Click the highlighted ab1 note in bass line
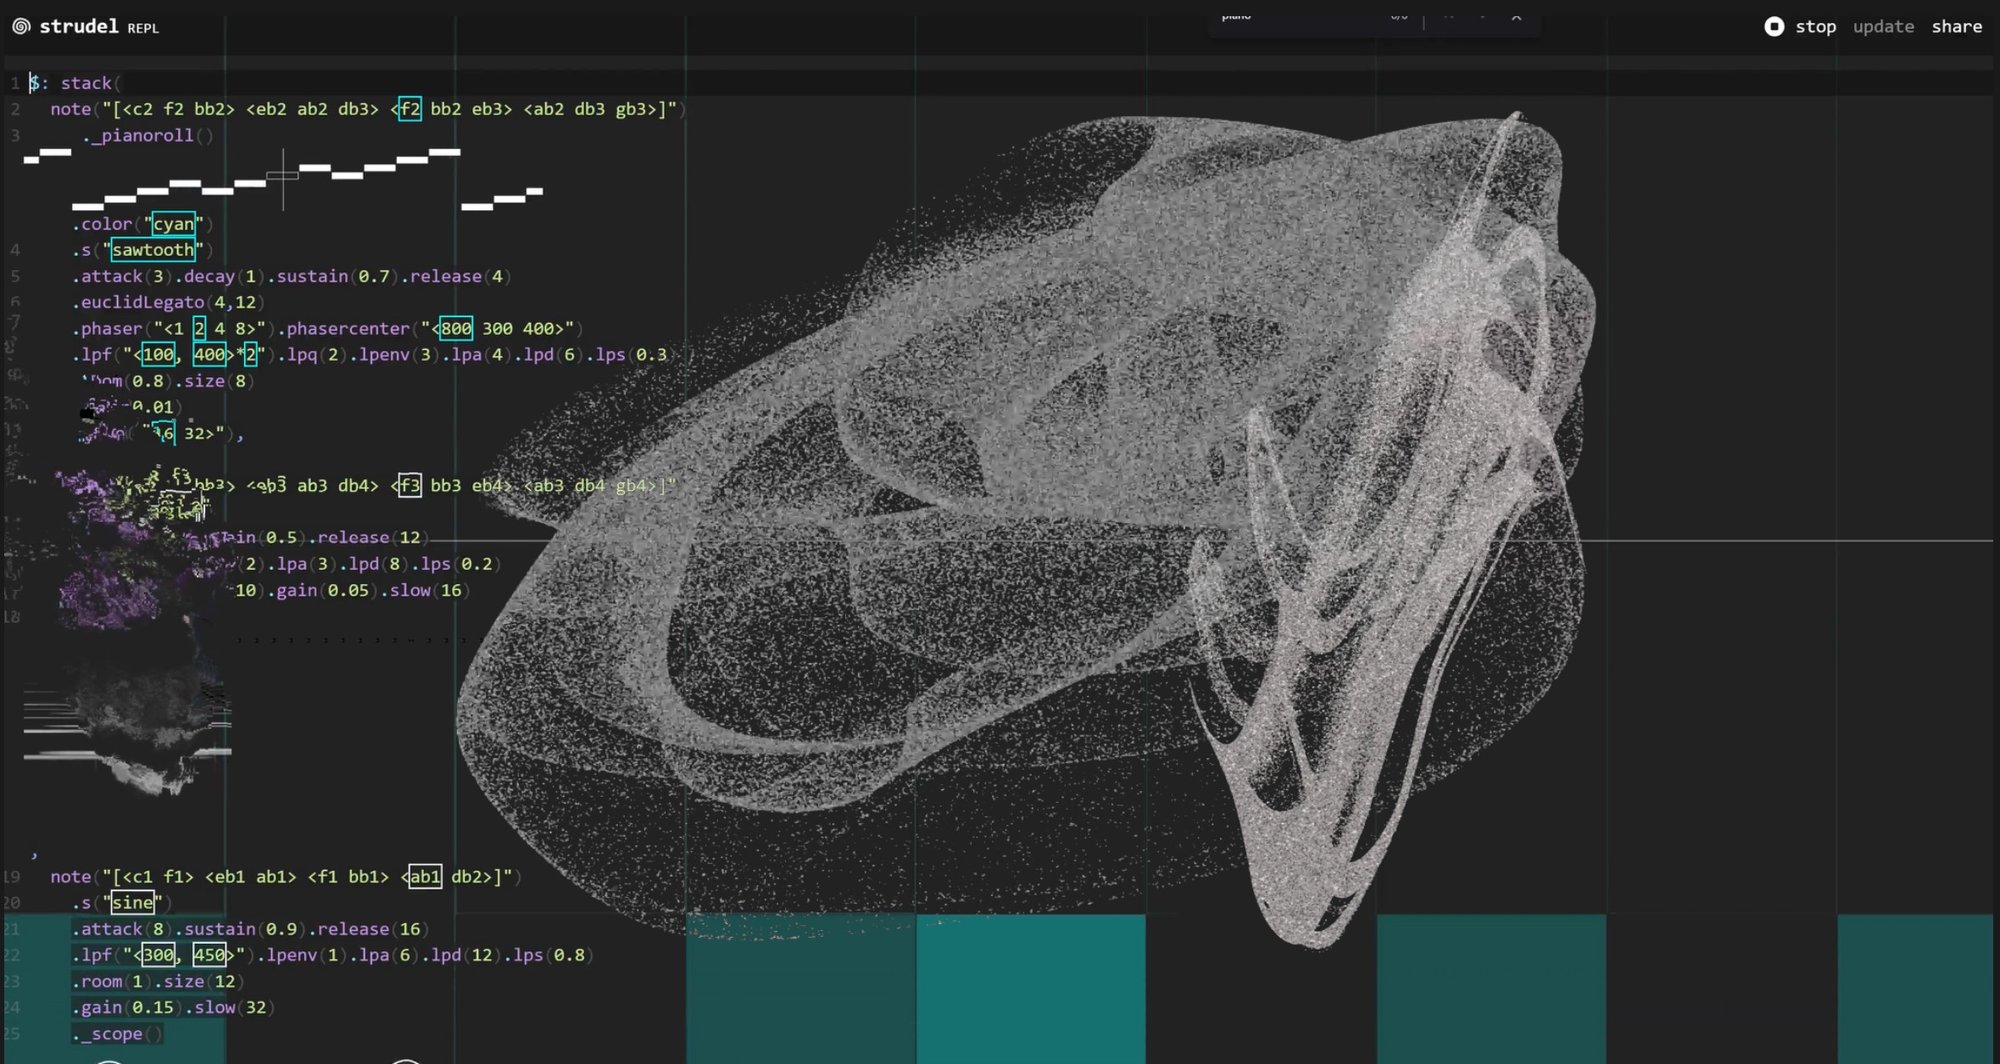The width and height of the screenshot is (2000, 1064). 424,877
